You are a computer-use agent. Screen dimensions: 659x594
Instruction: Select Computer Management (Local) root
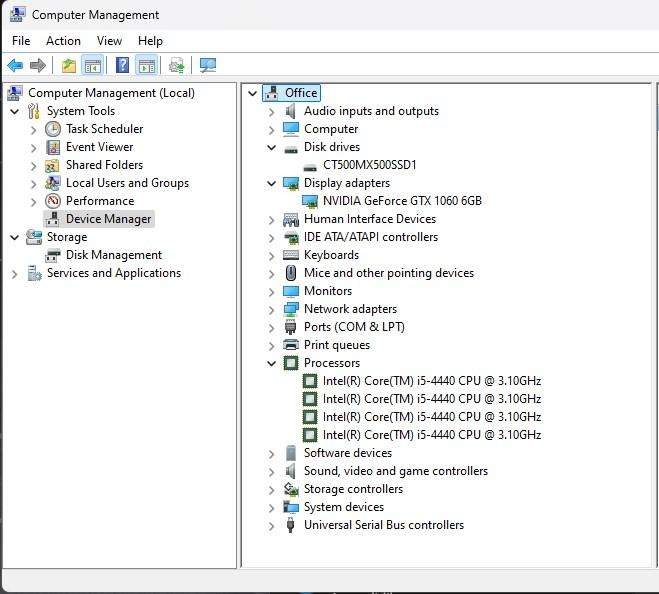(x=111, y=93)
